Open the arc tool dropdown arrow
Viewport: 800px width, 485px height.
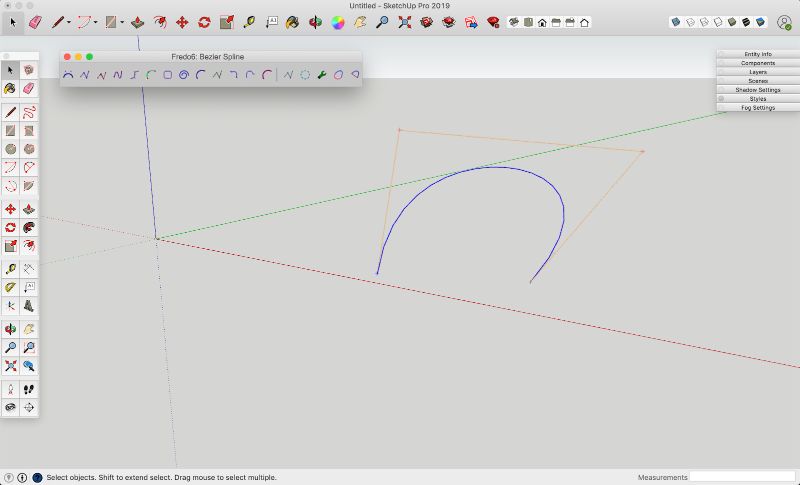[96, 22]
